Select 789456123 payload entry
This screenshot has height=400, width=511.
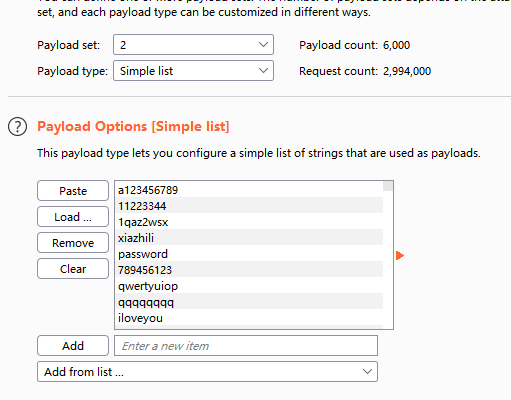[x=249, y=270]
